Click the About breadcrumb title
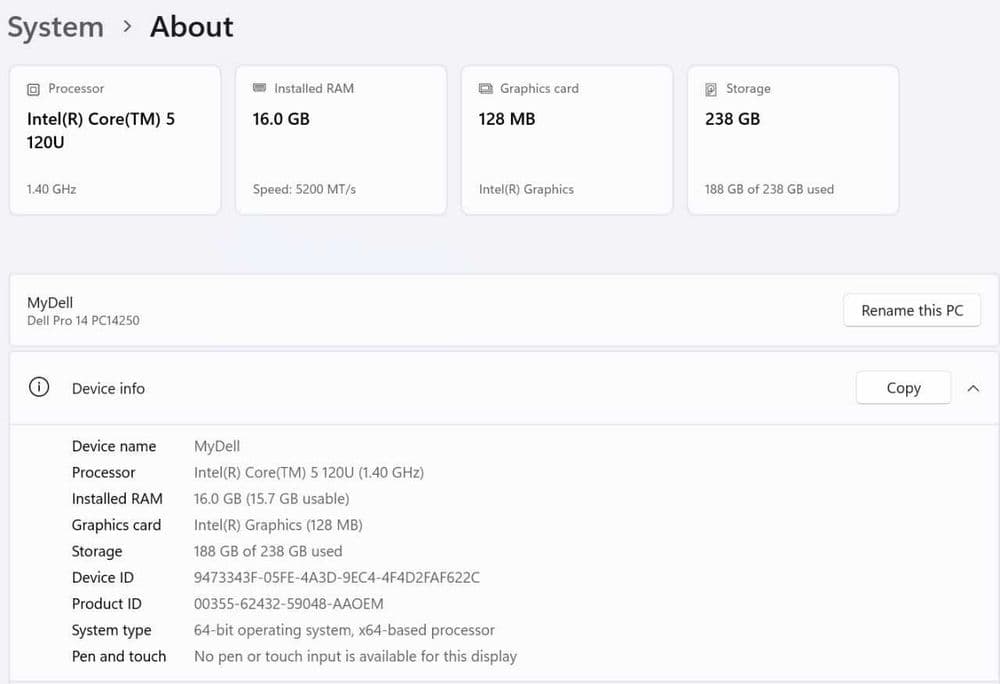The width and height of the screenshot is (1000, 684). pyautogui.click(x=192, y=27)
